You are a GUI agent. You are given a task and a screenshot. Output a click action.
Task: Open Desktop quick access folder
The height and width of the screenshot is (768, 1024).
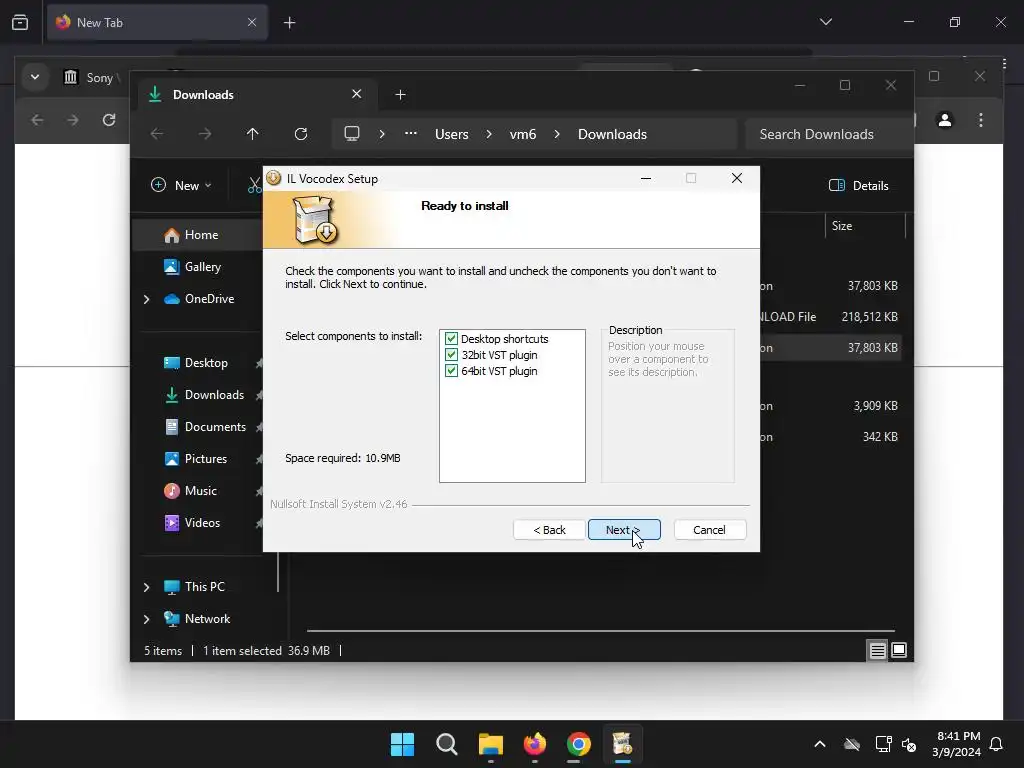206,363
